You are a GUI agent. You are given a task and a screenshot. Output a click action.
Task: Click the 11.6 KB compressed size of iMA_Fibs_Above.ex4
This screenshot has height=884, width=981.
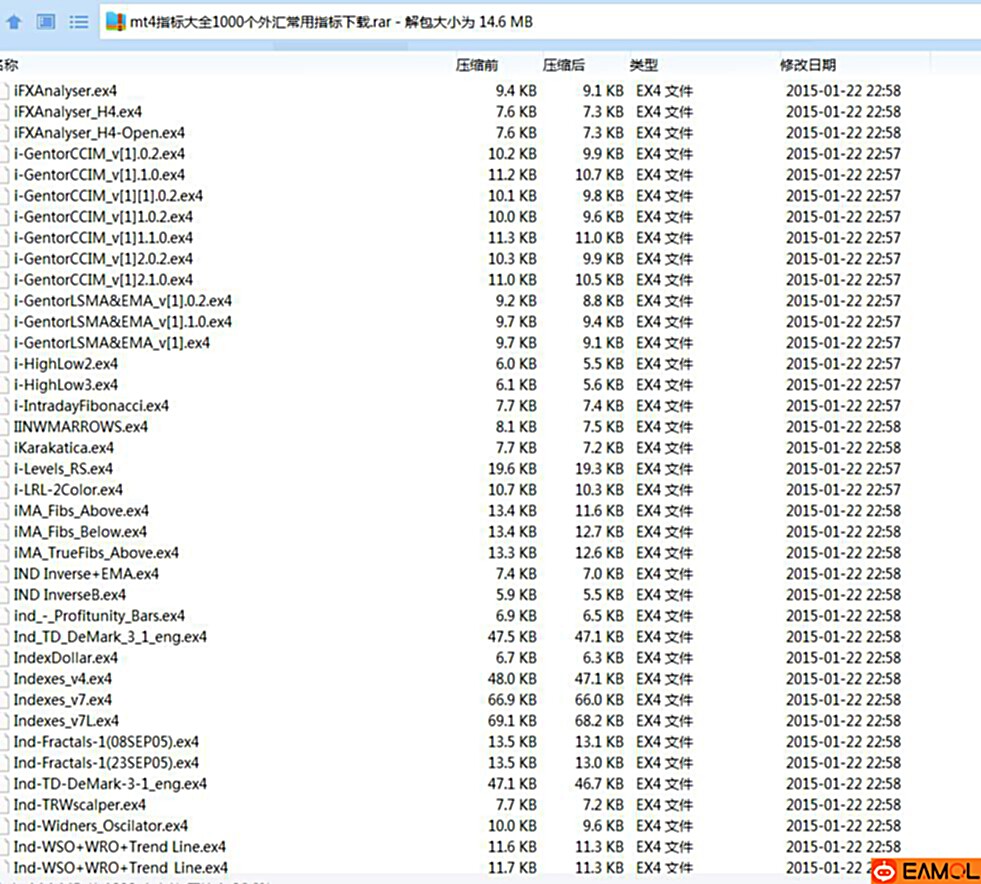(x=599, y=511)
